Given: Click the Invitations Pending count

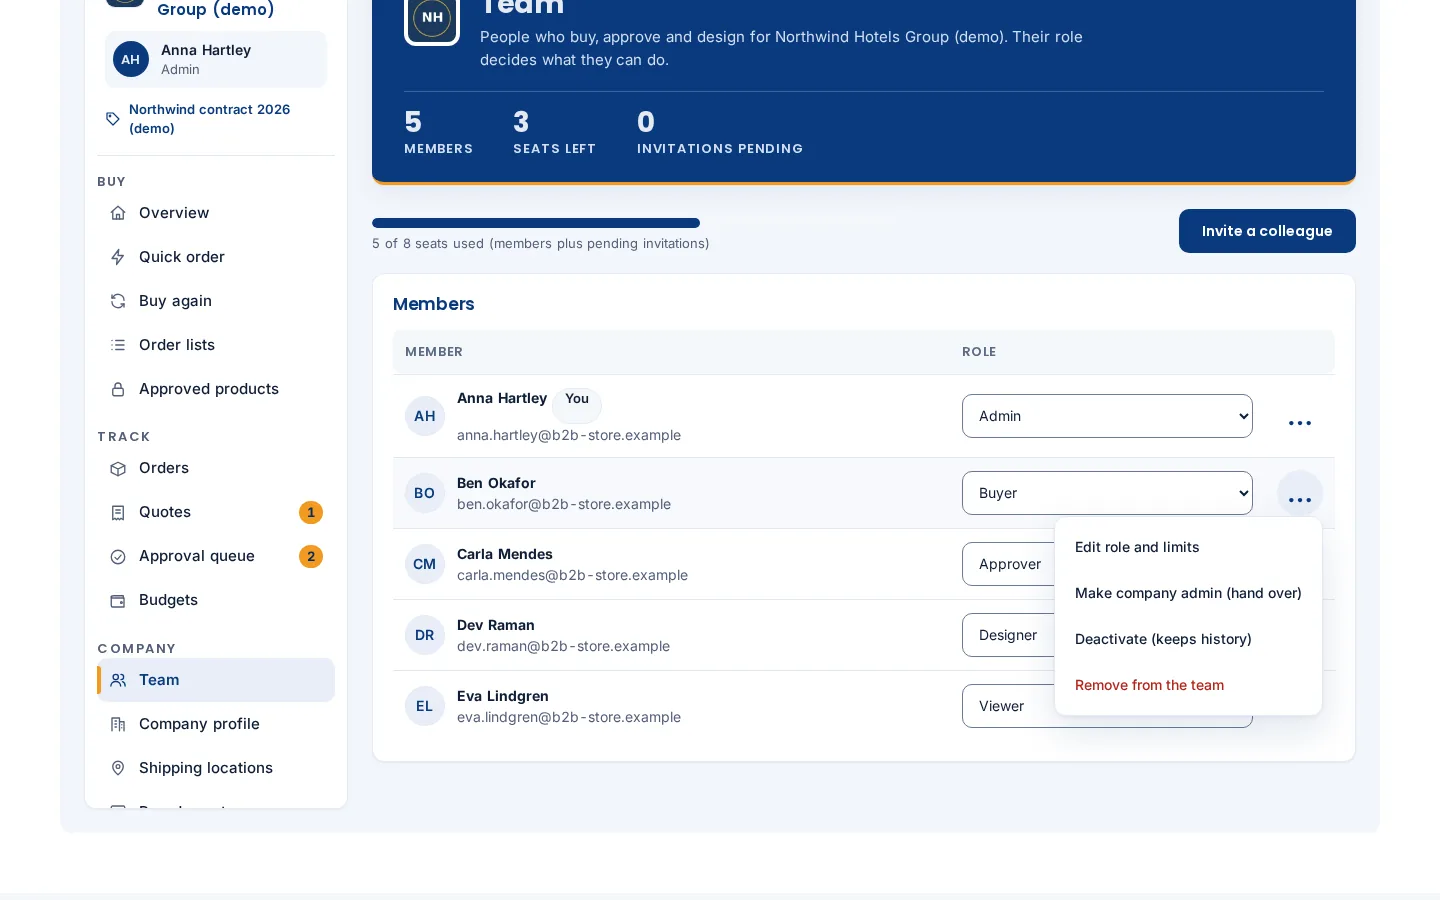Looking at the screenshot, I should [646, 122].
